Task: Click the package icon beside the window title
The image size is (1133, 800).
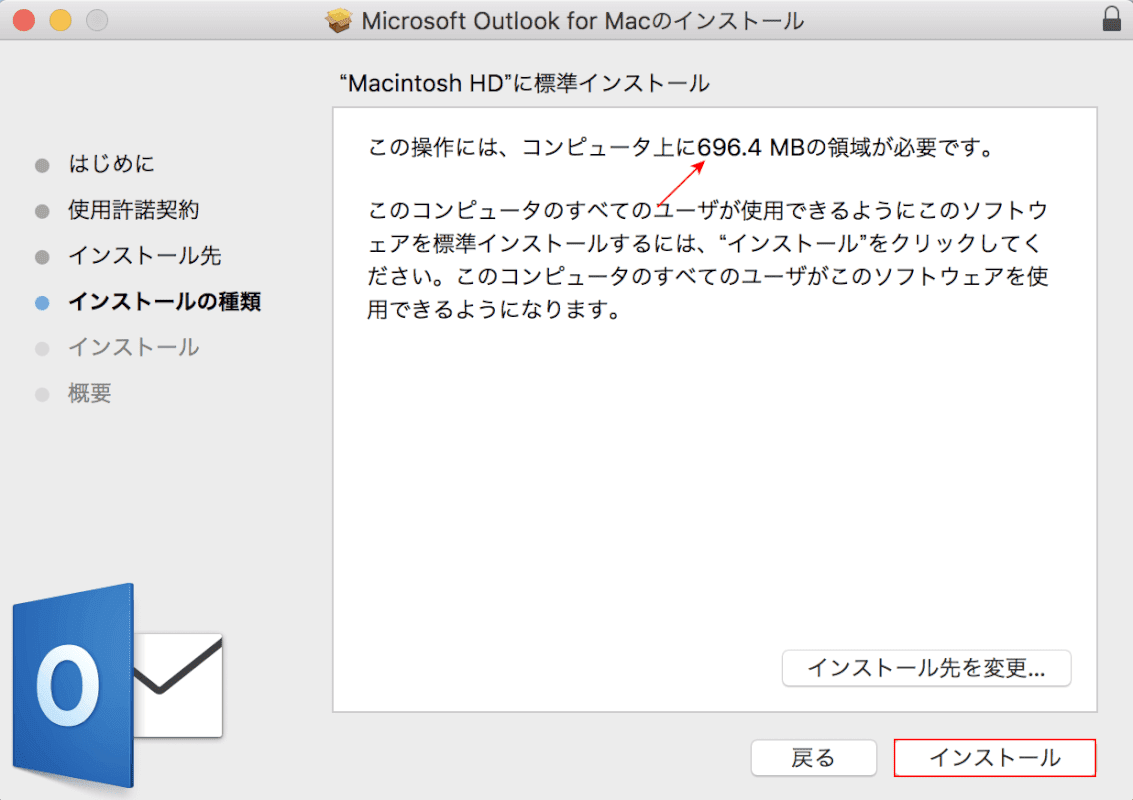Action: 338,20
